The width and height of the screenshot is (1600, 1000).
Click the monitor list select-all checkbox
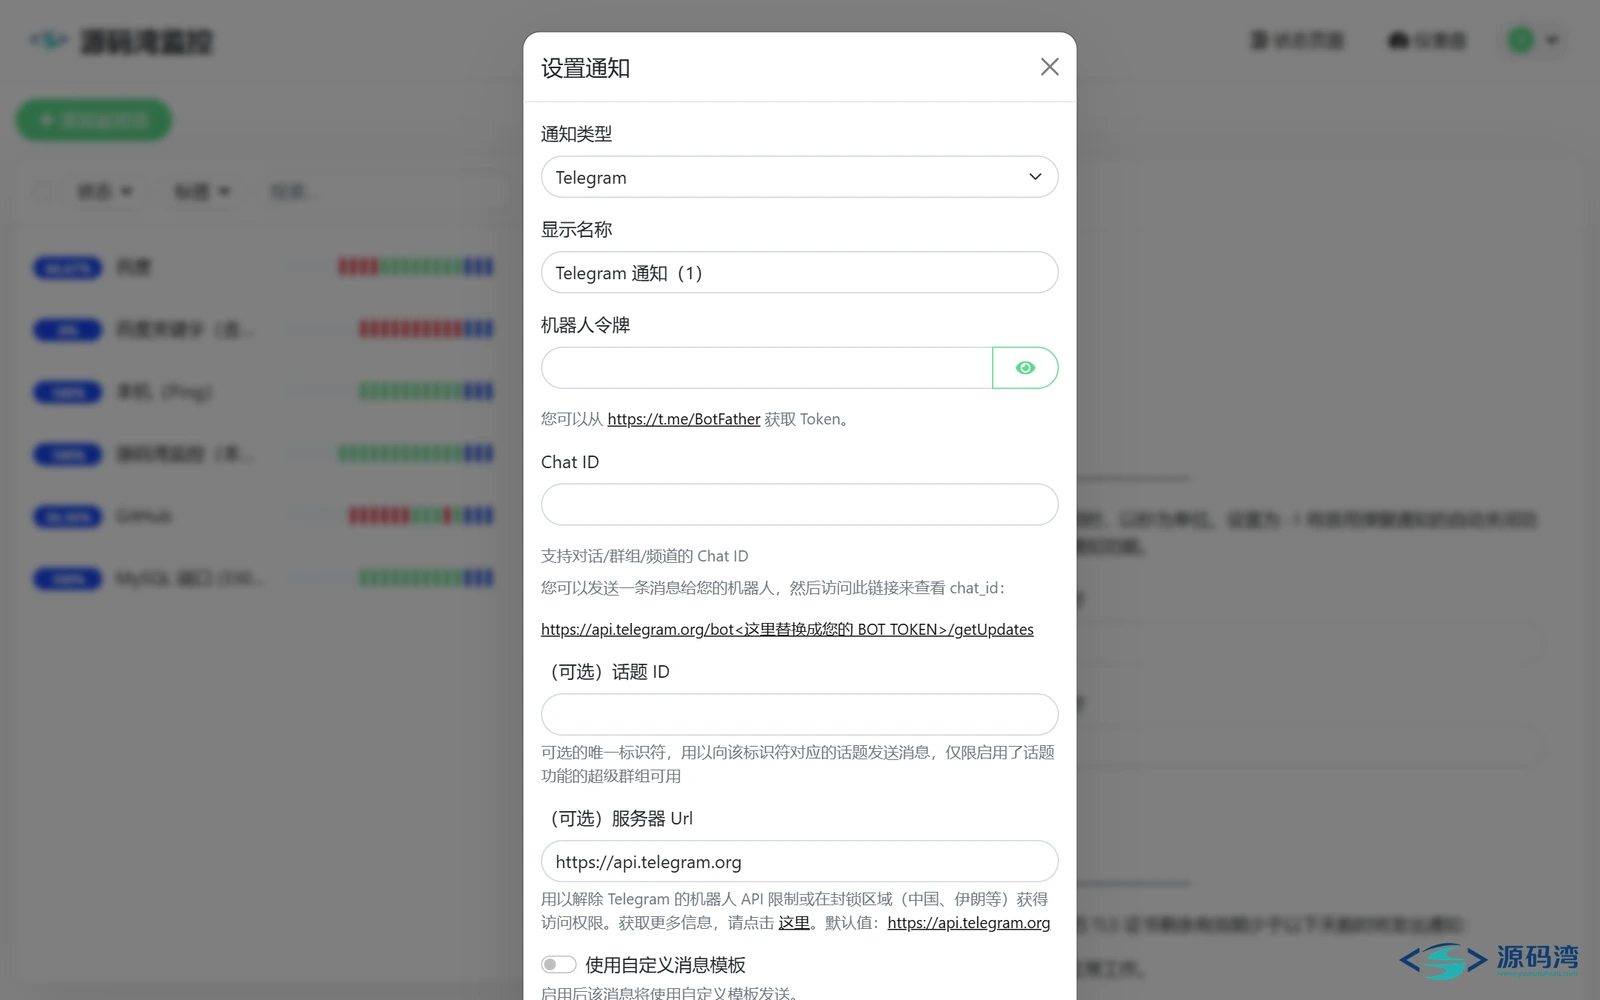coord(43,191)
